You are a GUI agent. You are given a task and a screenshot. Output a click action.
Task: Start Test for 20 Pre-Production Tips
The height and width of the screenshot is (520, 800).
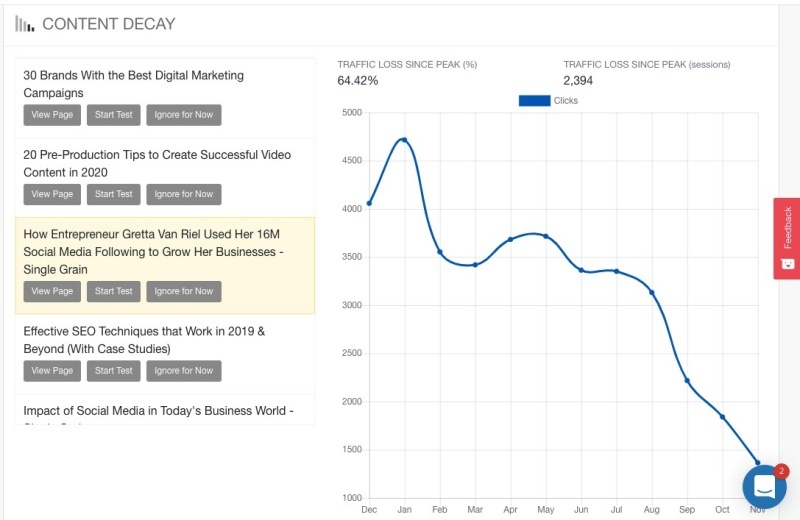[113, 194]
